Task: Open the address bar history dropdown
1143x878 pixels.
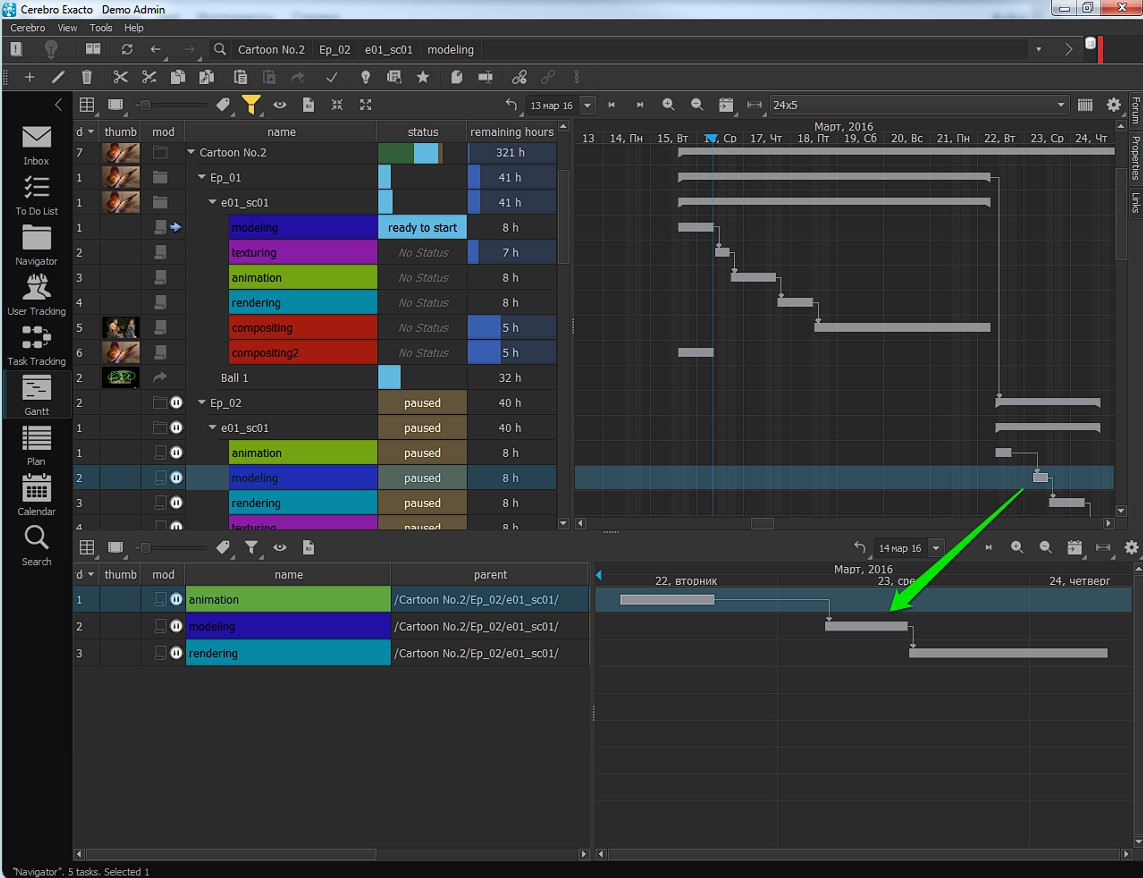Action: click(x=1039, y=50)
